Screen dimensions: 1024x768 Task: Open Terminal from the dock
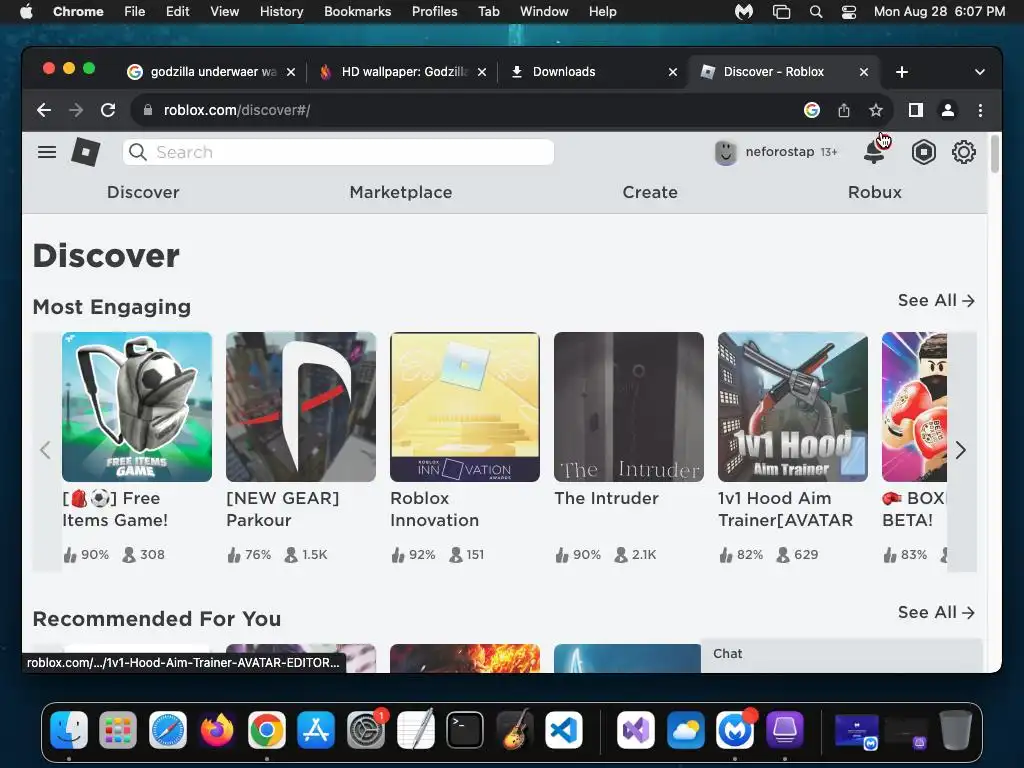coord(465,730)
